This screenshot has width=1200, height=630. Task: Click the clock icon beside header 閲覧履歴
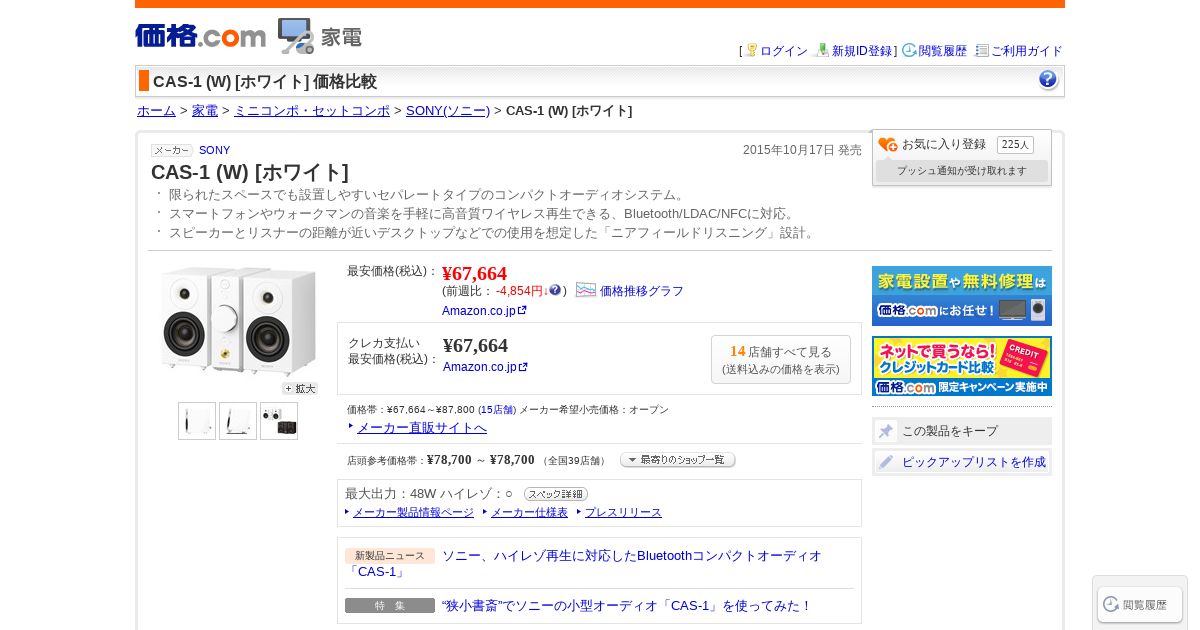909,50
